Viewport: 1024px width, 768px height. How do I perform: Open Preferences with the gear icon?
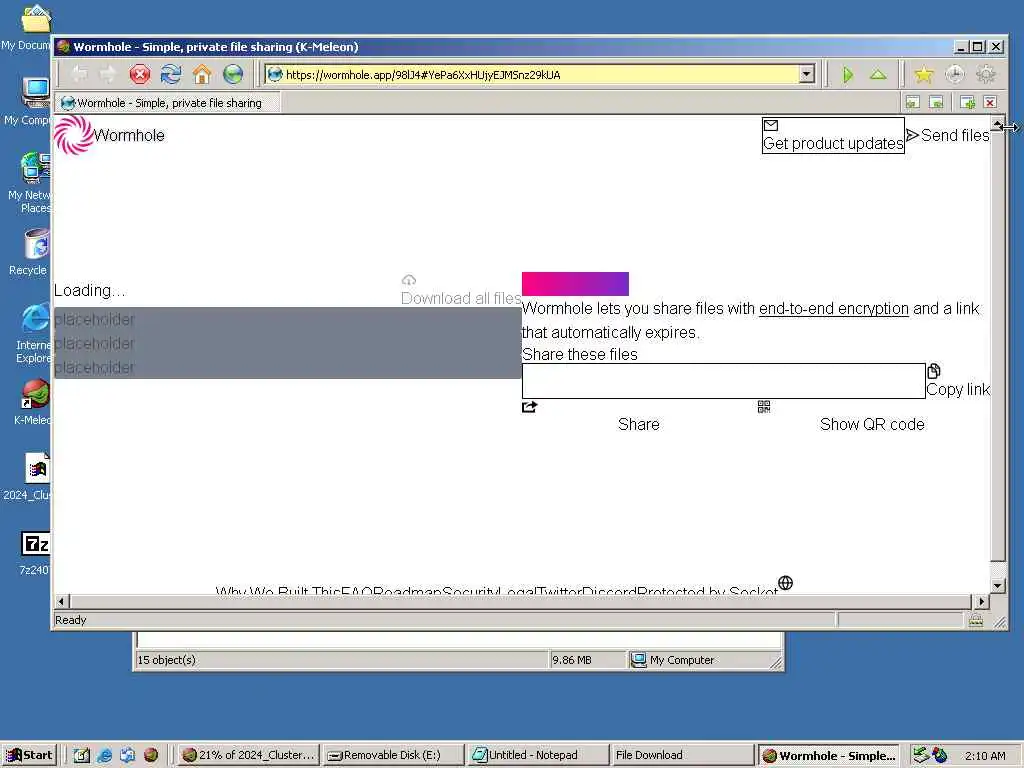click(986, 74)
